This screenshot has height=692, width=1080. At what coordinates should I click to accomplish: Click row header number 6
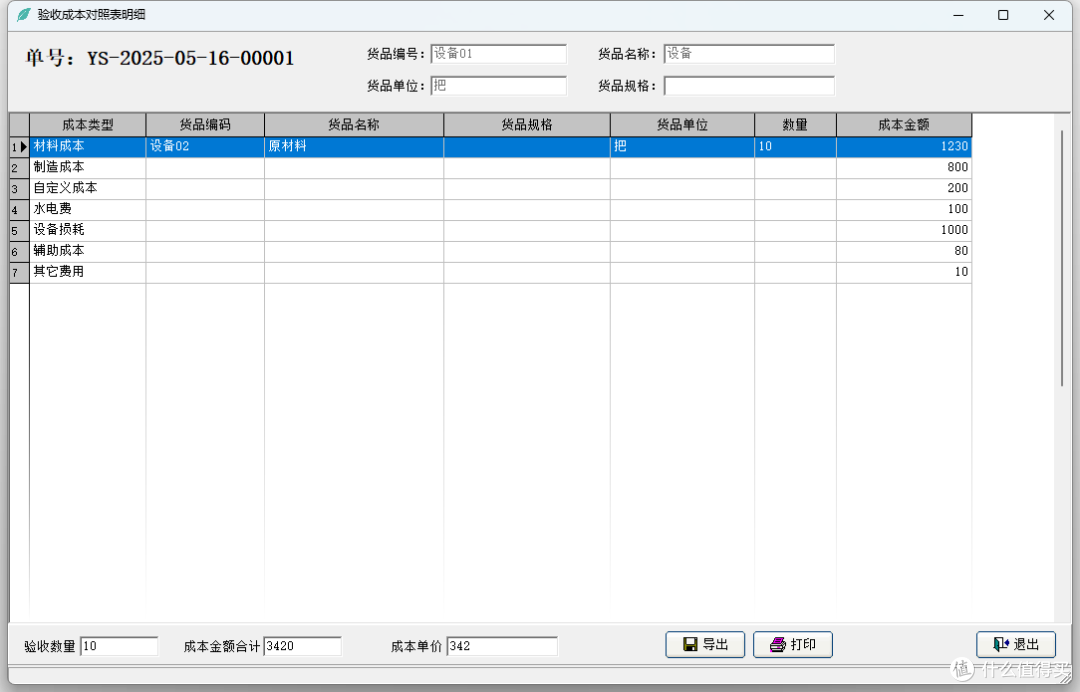point(19,251)
